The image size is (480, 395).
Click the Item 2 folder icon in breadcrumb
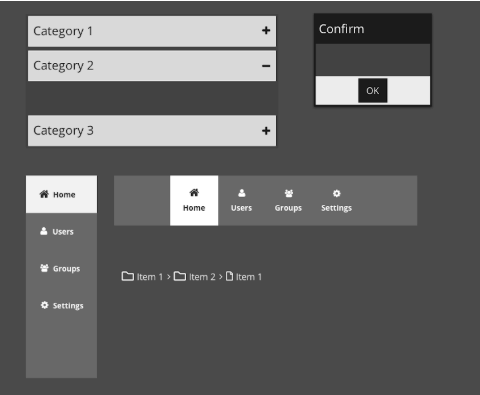coord(180,276)
